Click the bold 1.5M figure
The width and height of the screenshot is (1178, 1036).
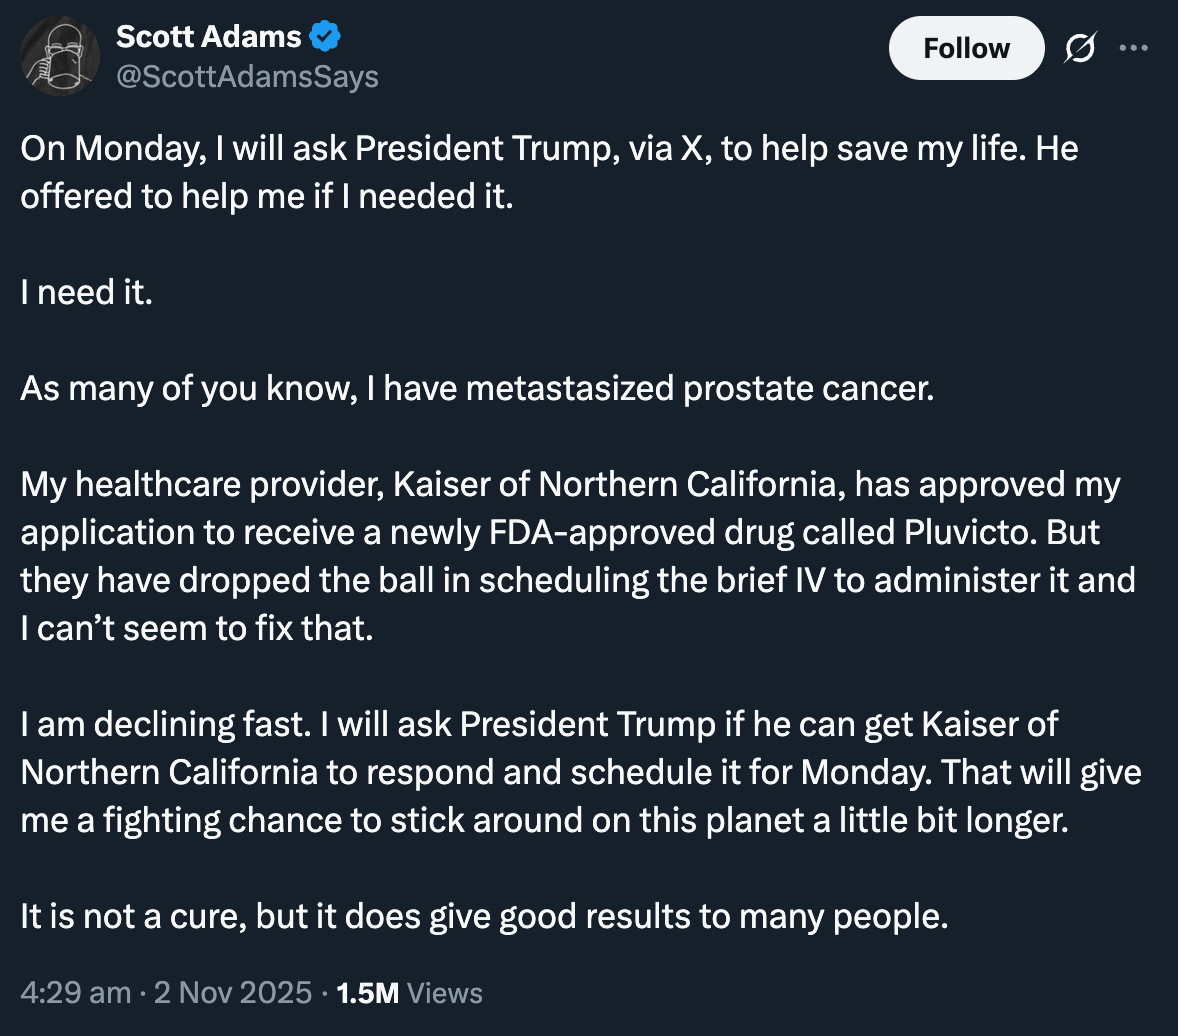click(x=369, y=992)
